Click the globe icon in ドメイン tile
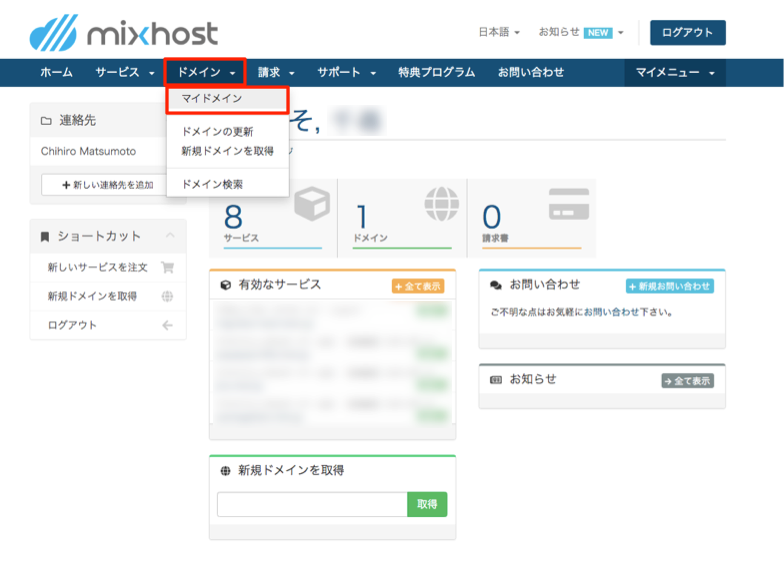The height and width of the screenshot is (564, 784). 441,203
